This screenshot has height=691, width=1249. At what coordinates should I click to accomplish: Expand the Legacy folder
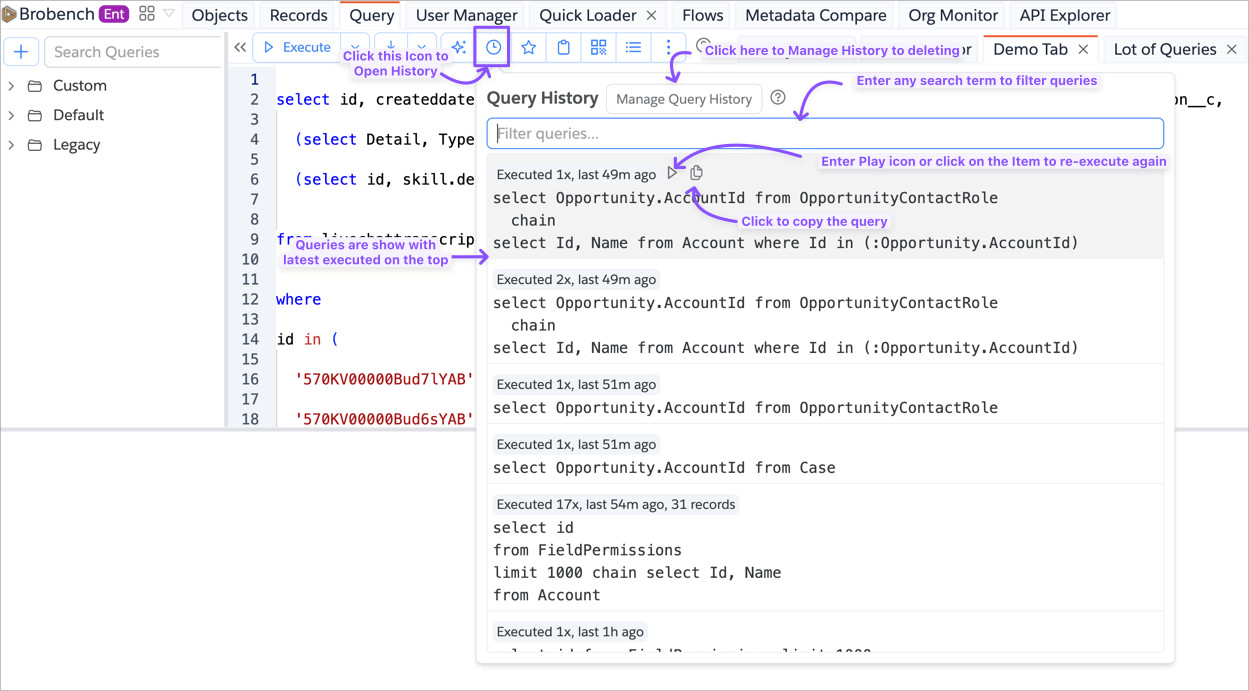coord(12,145)
